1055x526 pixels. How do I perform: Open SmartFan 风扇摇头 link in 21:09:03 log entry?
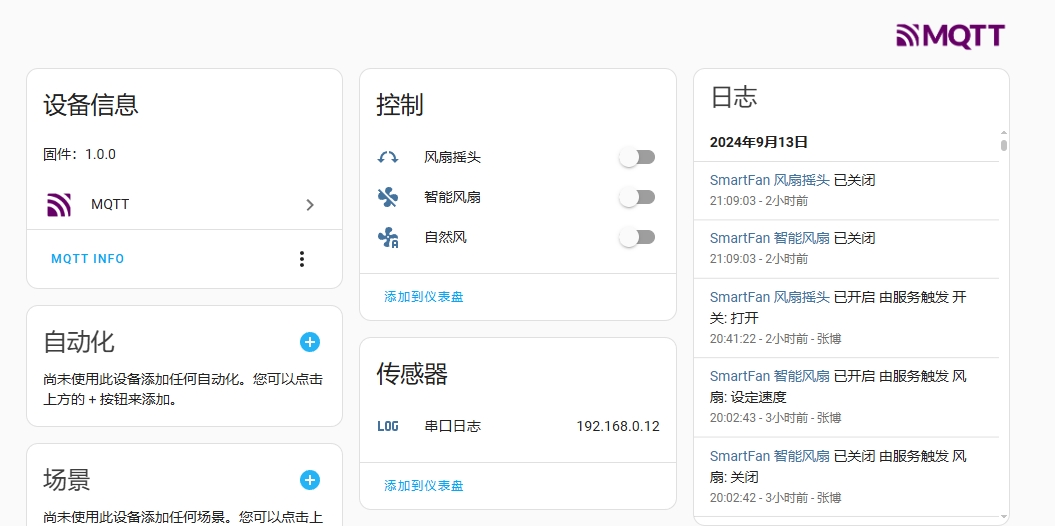click(770, 180)
